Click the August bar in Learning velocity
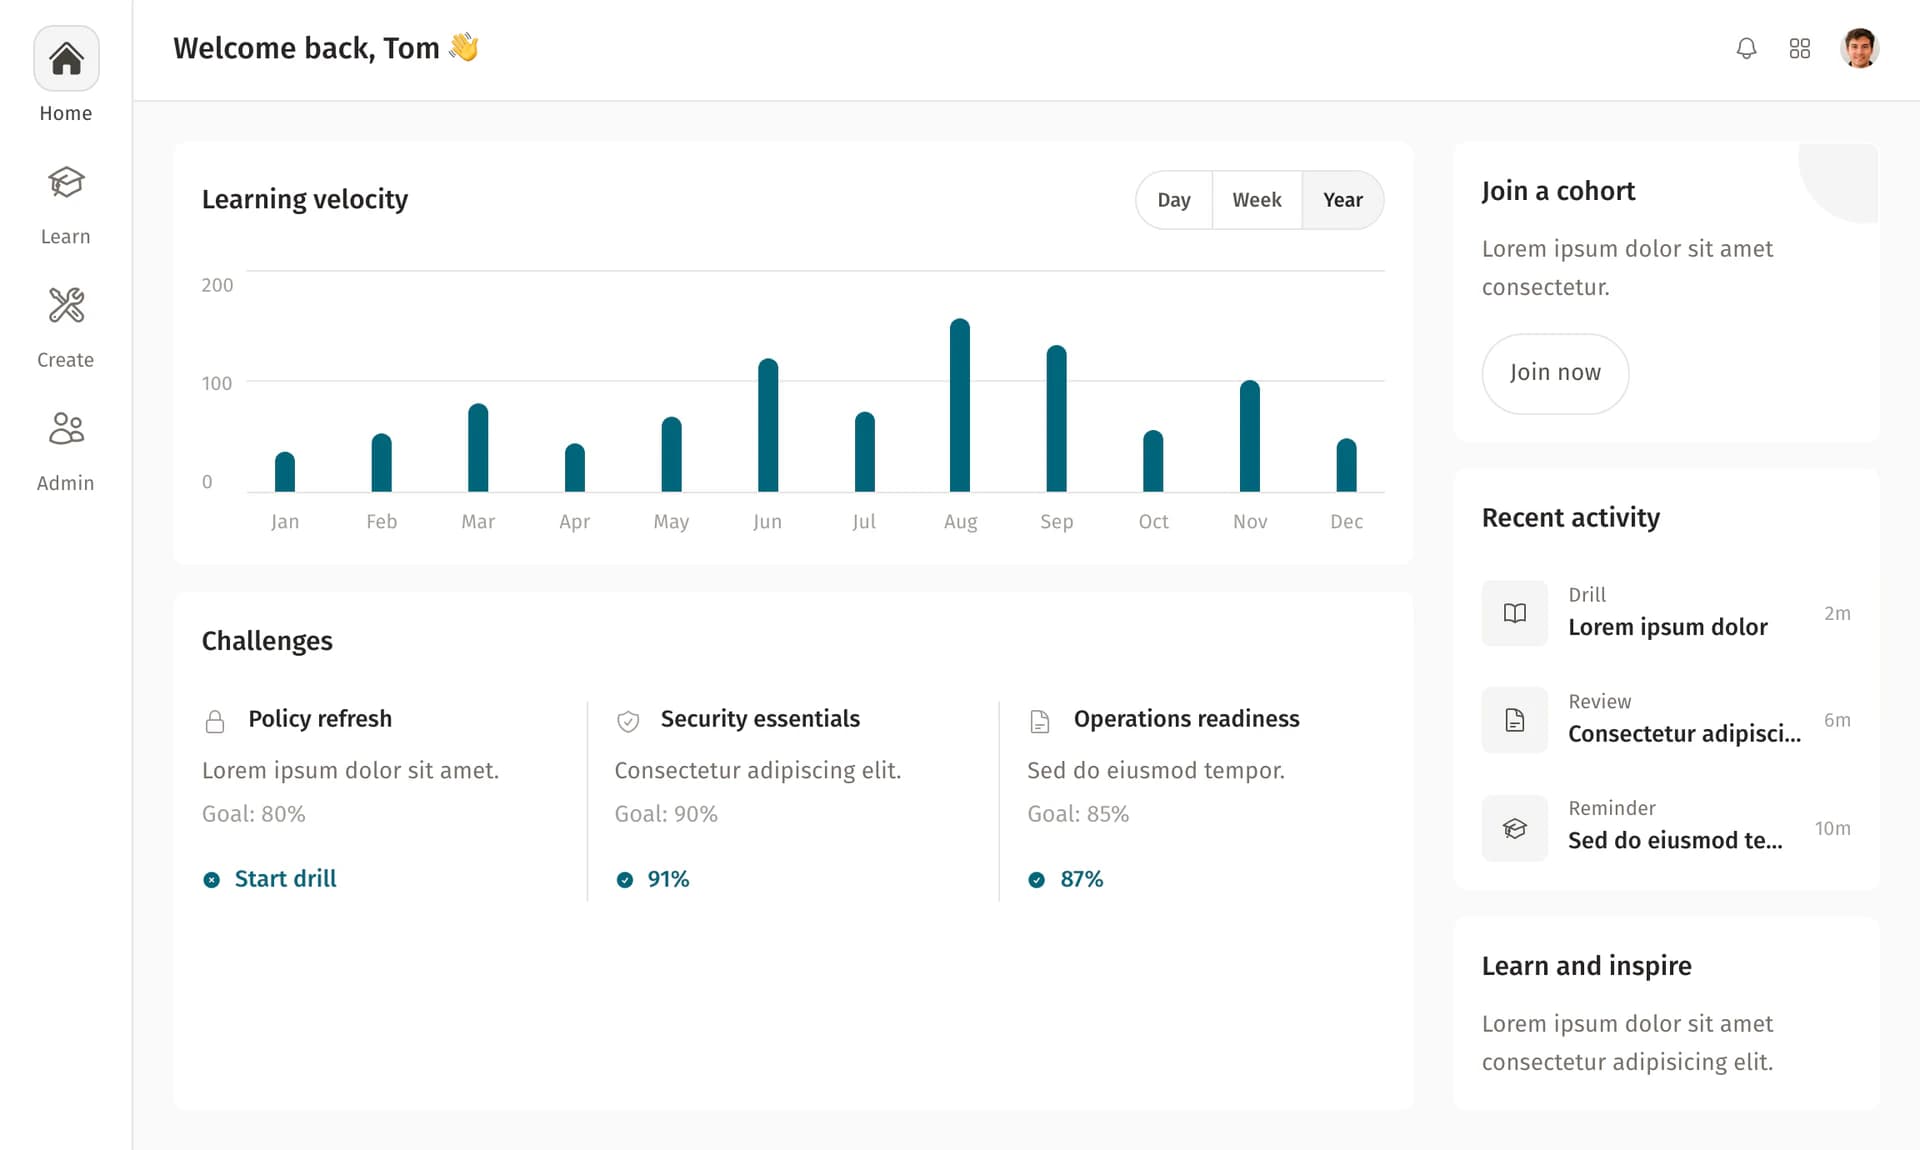 pos(960,400)
